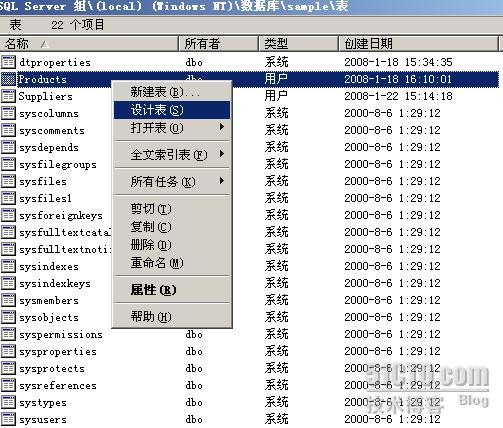The width and height of the screenshot is (503, 428).
Task: Select the Suppliers table name
Action: coord(46,97)
